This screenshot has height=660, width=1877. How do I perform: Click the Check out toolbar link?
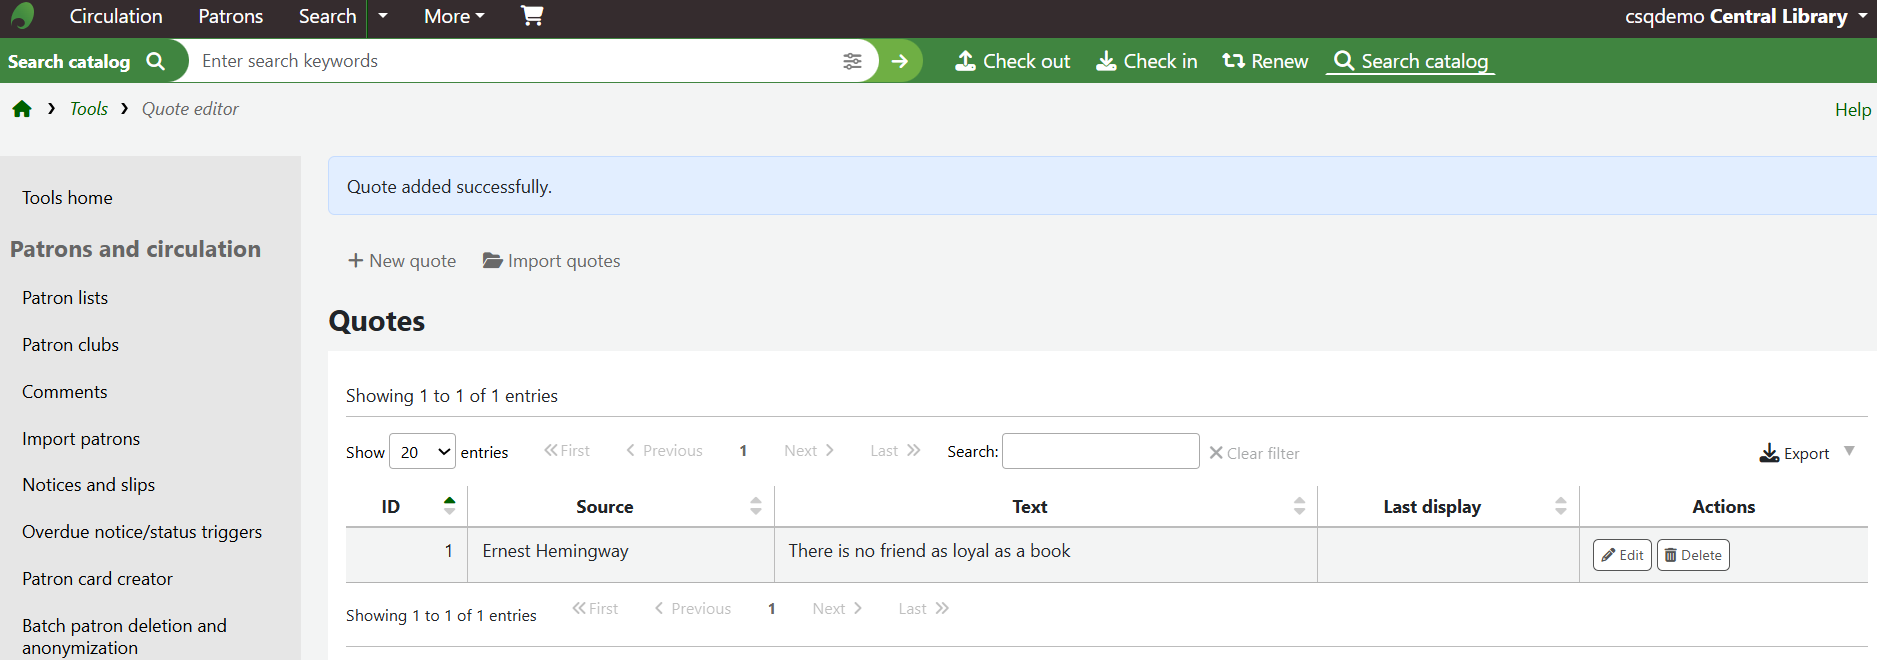[1013, 61]
